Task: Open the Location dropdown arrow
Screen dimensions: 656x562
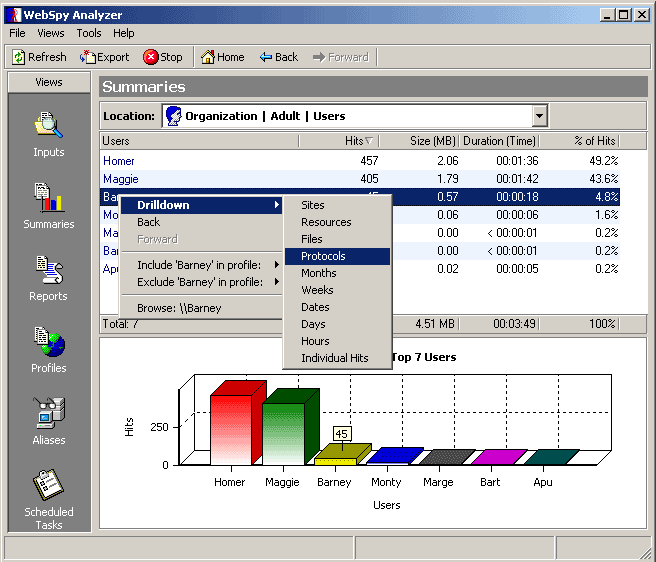Action: [540, 116]
